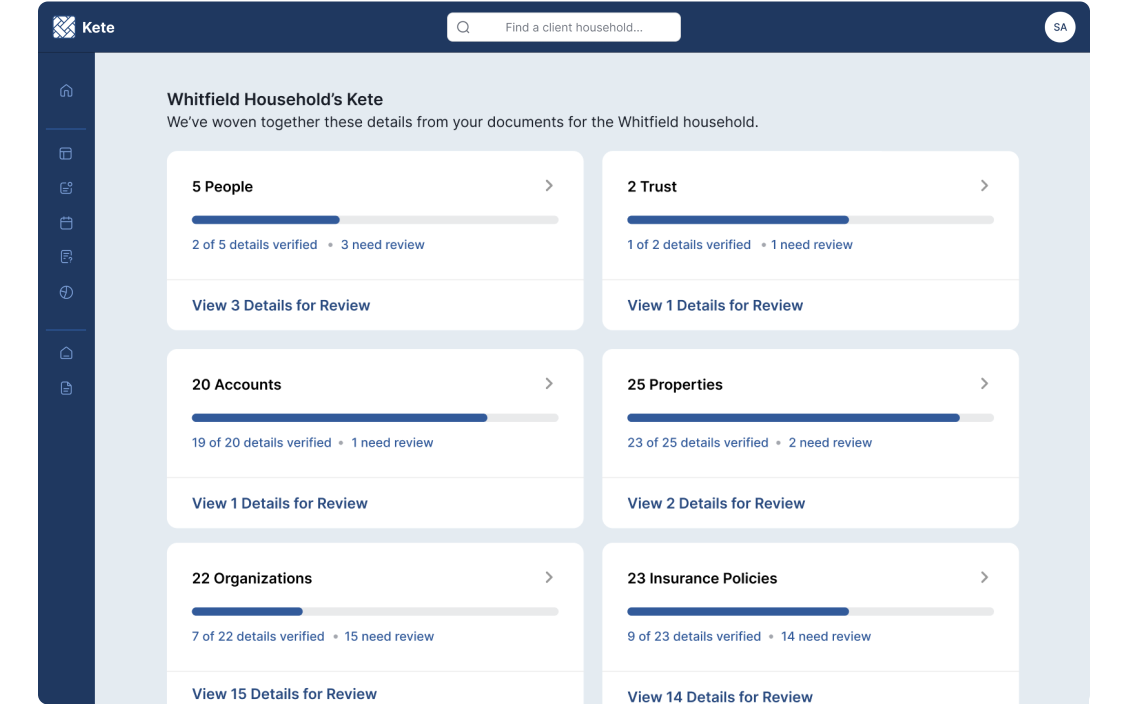This screenshot has width=1128, height=704.
Task: Expand the 20 Accounts card chevron
Action: [549, 383]
